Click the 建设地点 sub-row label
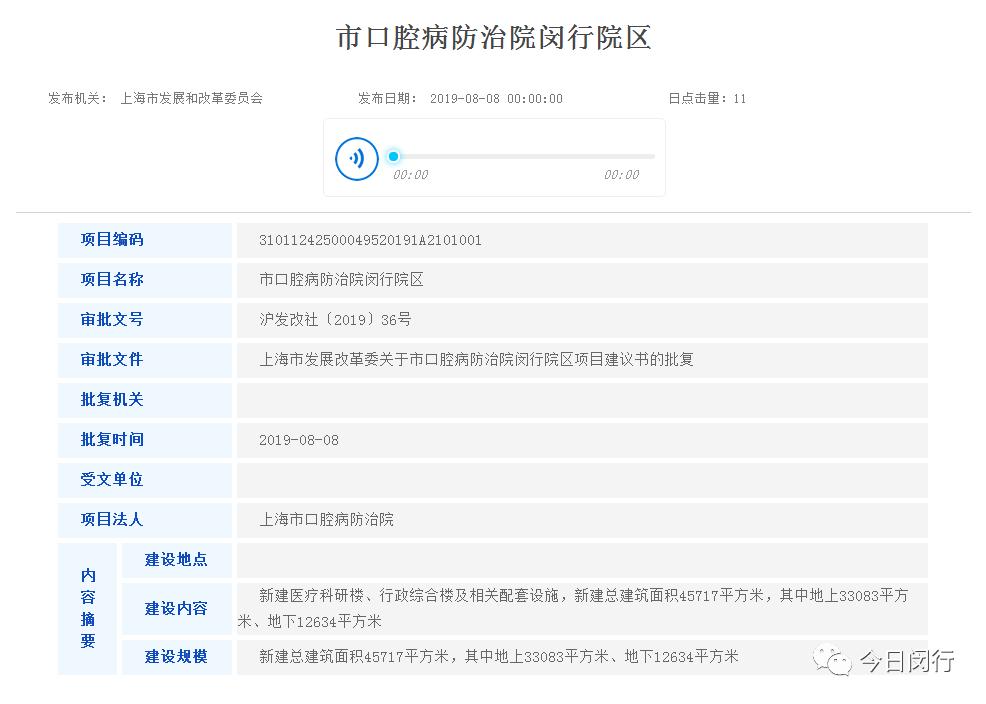The image size is (986, 704). click(176, 560)
